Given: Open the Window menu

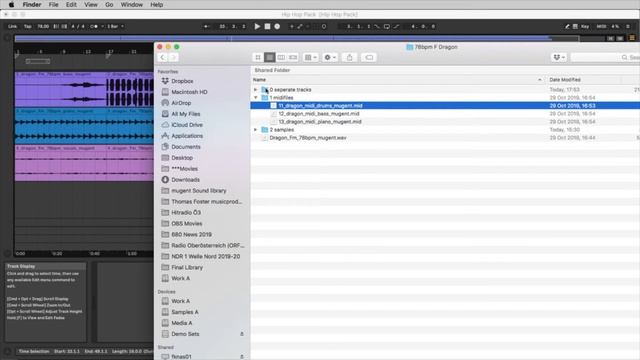Looking at the screenshot, I should [131, 5].
